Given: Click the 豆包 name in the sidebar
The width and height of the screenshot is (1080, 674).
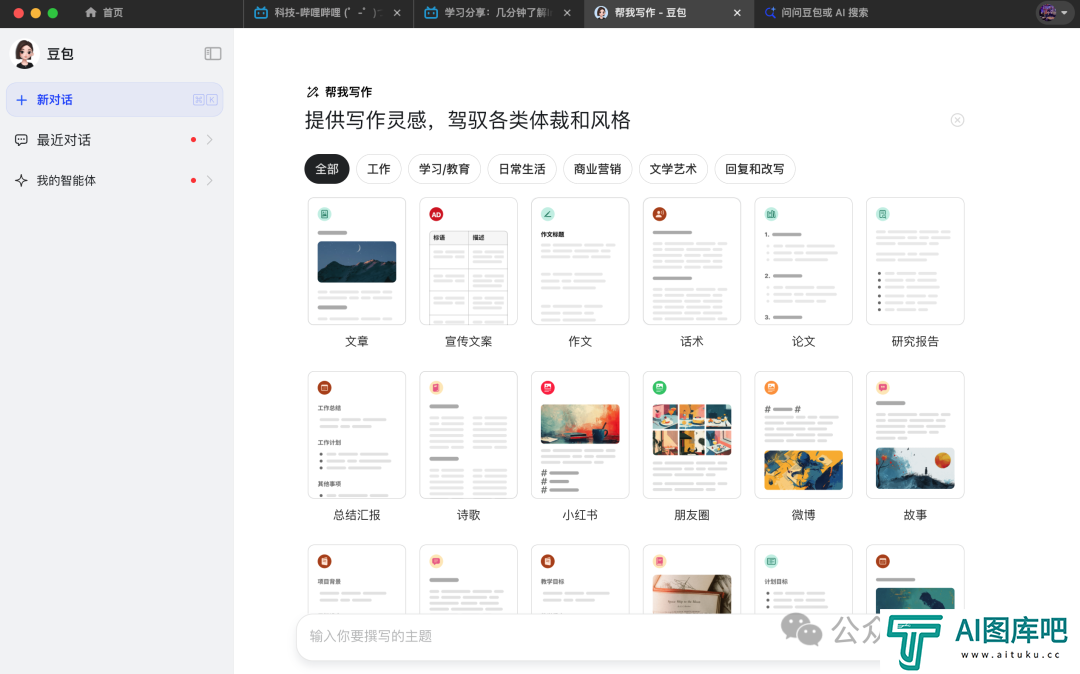Looking at the screenshot, I should [x=60, y=54].
